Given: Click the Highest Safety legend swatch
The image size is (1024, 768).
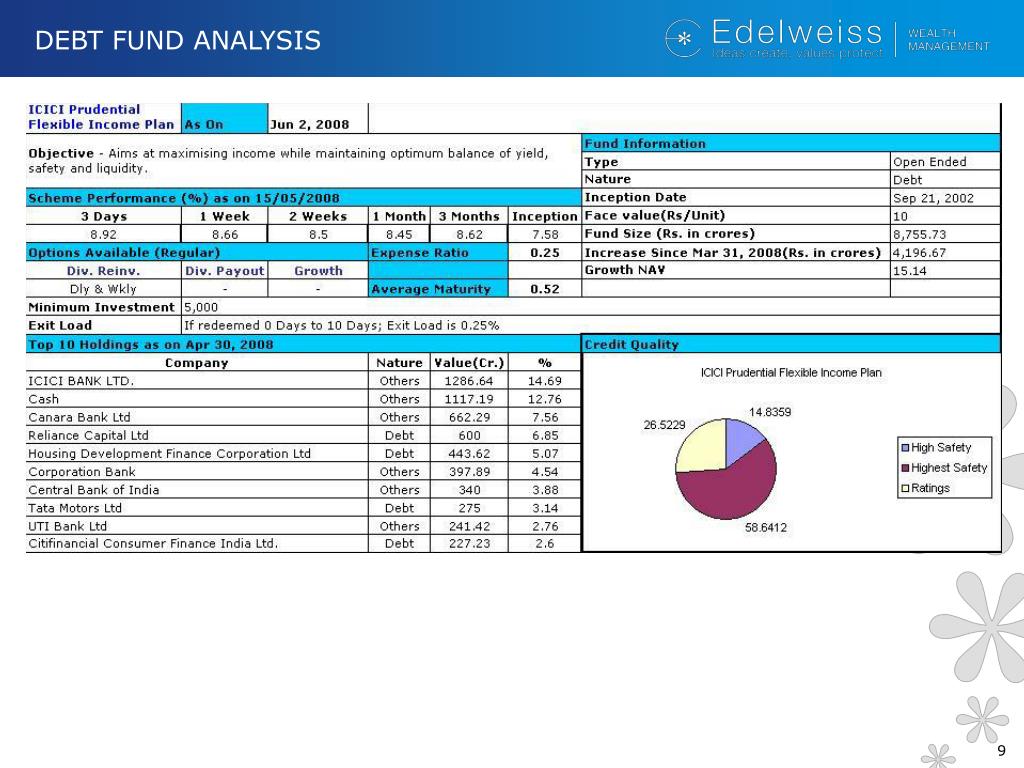Looking at the screenshot, I should [x=905, y=468].
